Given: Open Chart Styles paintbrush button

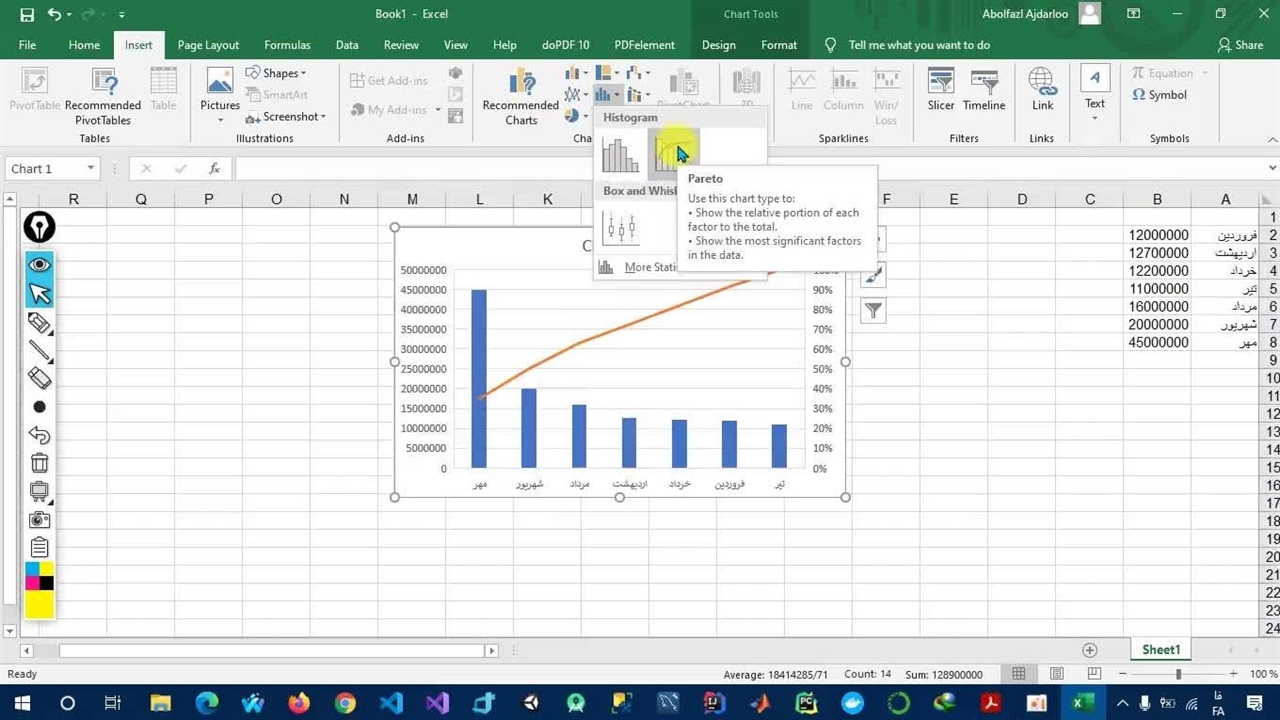Looking at the screenshot, I should [x=873, y=275].
